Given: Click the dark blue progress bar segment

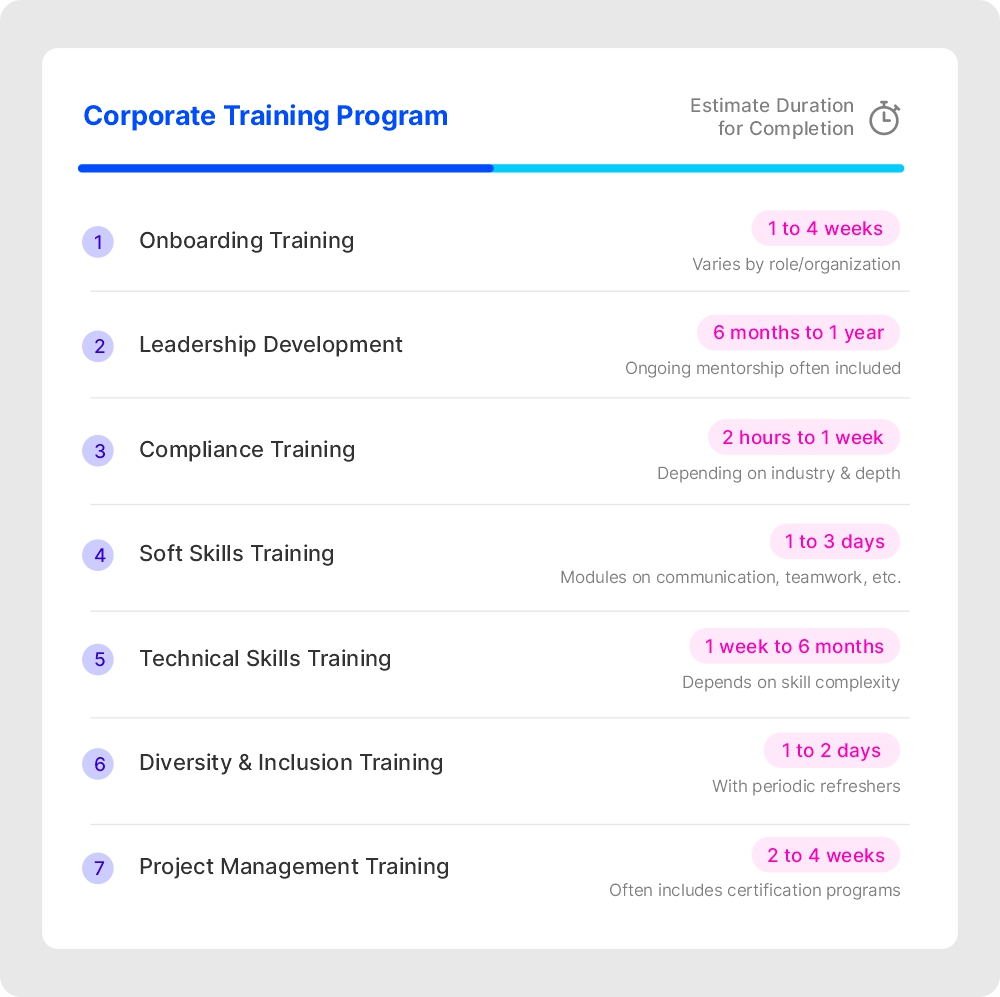Looking at the screenshot, I should [286, 168].
